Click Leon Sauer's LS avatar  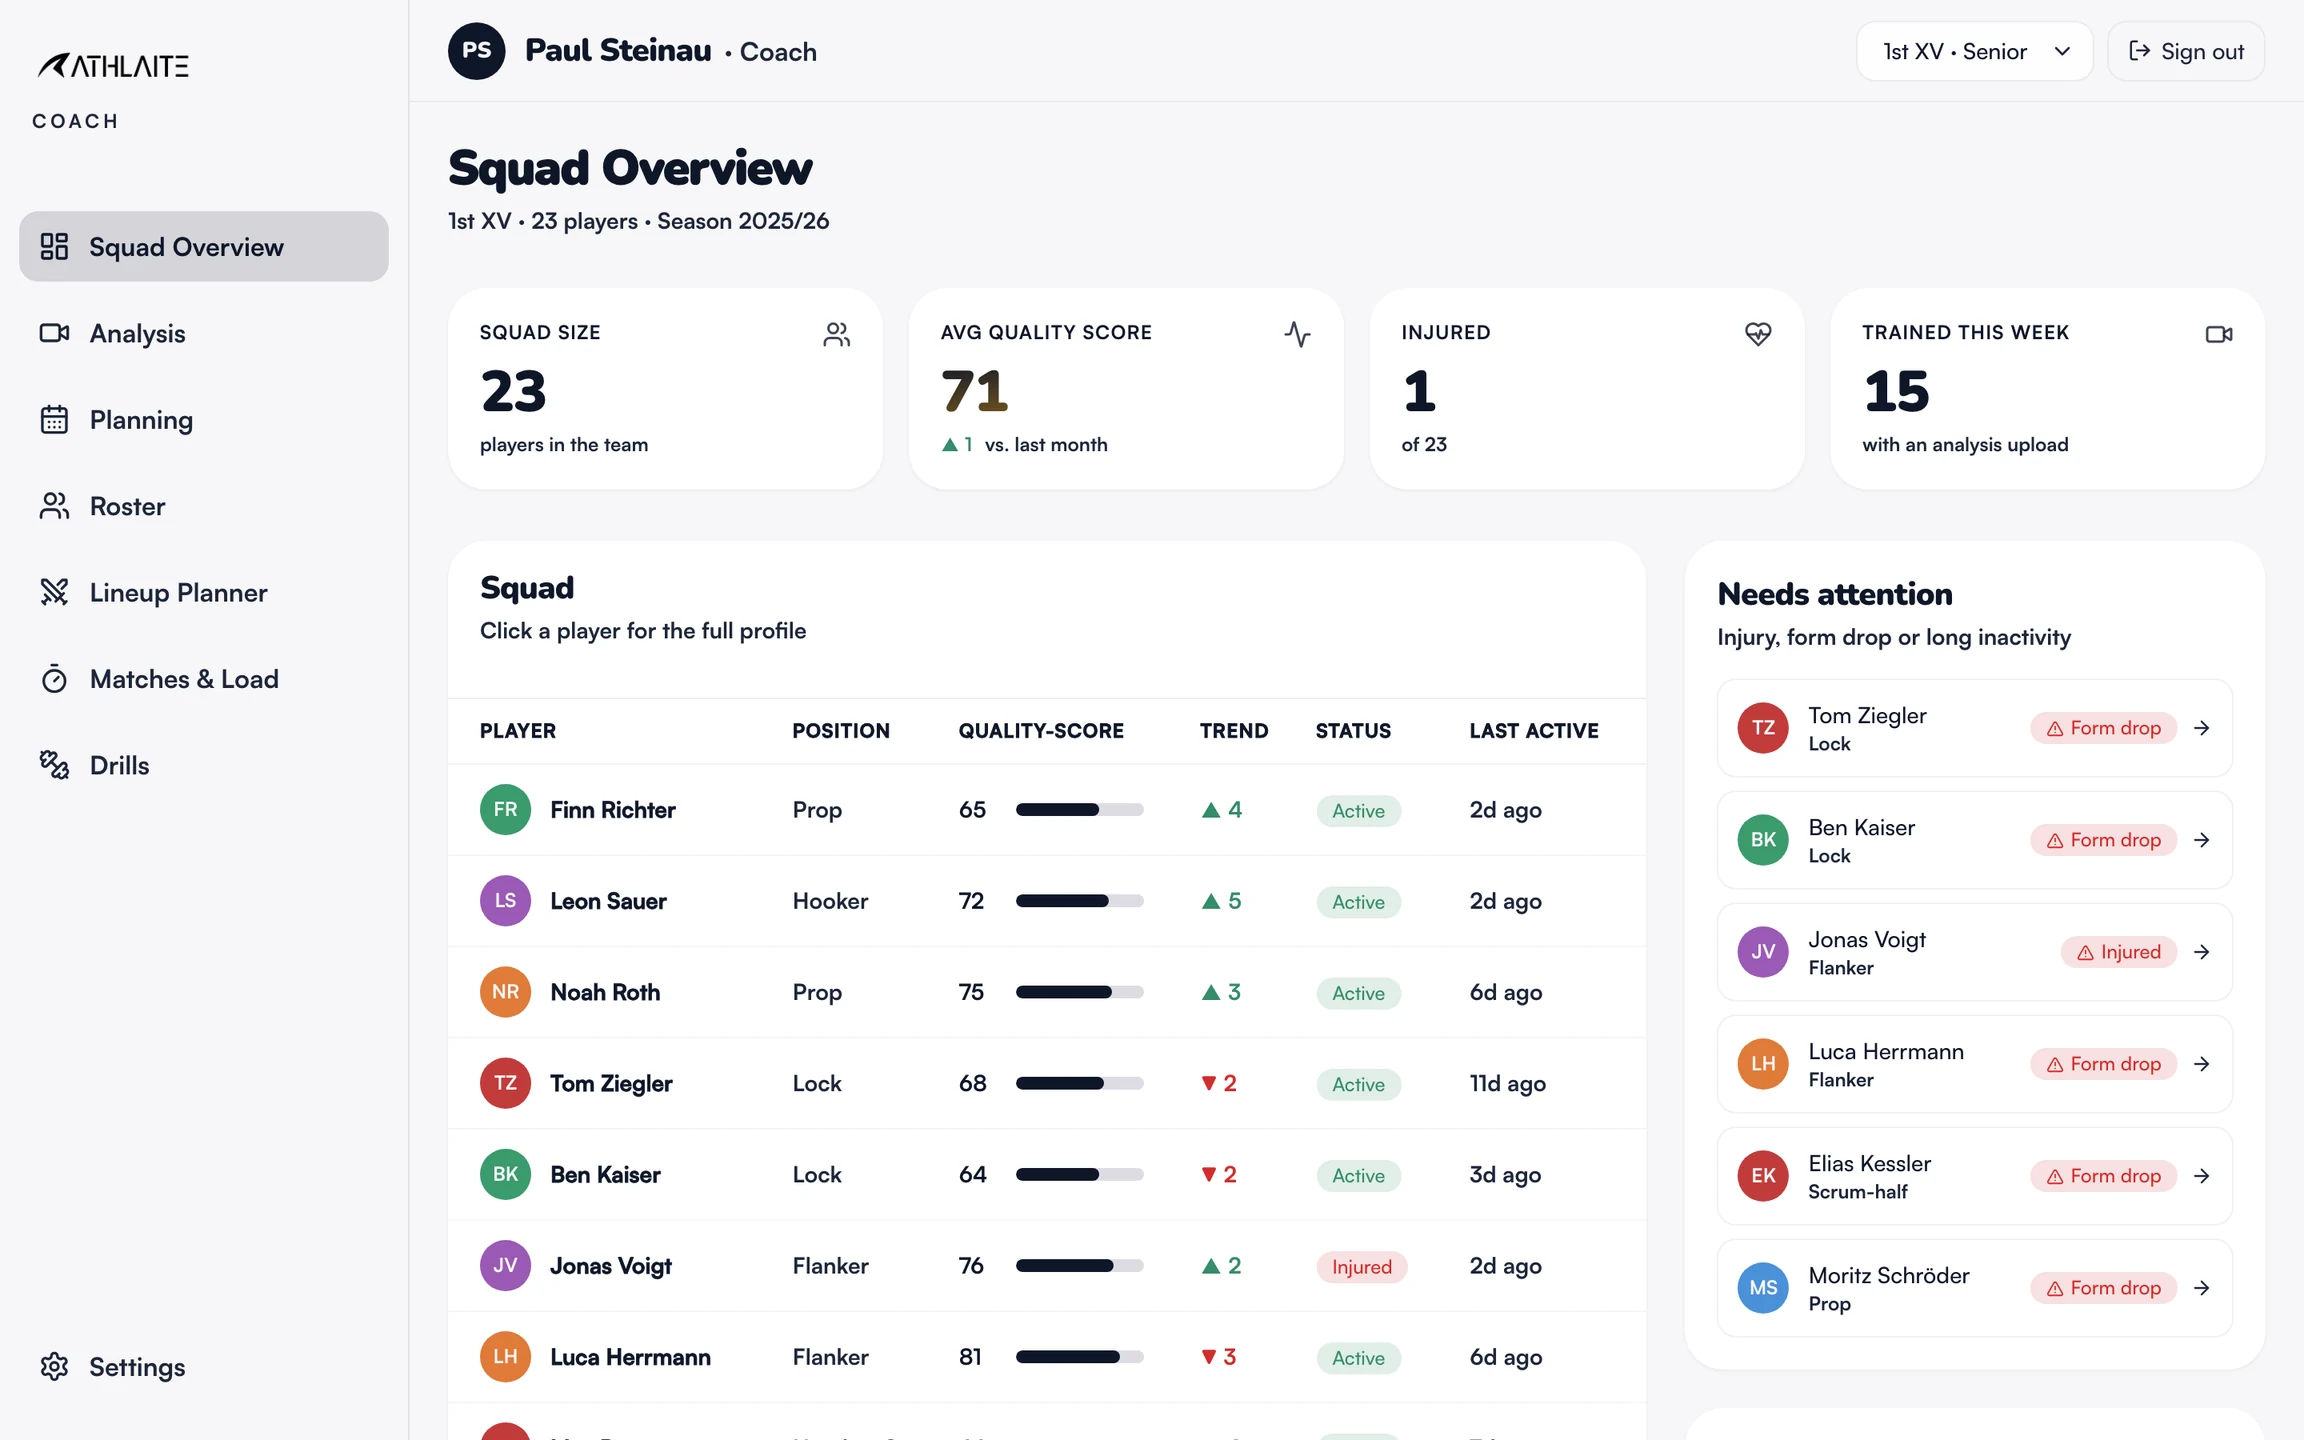tap(505, 901)
